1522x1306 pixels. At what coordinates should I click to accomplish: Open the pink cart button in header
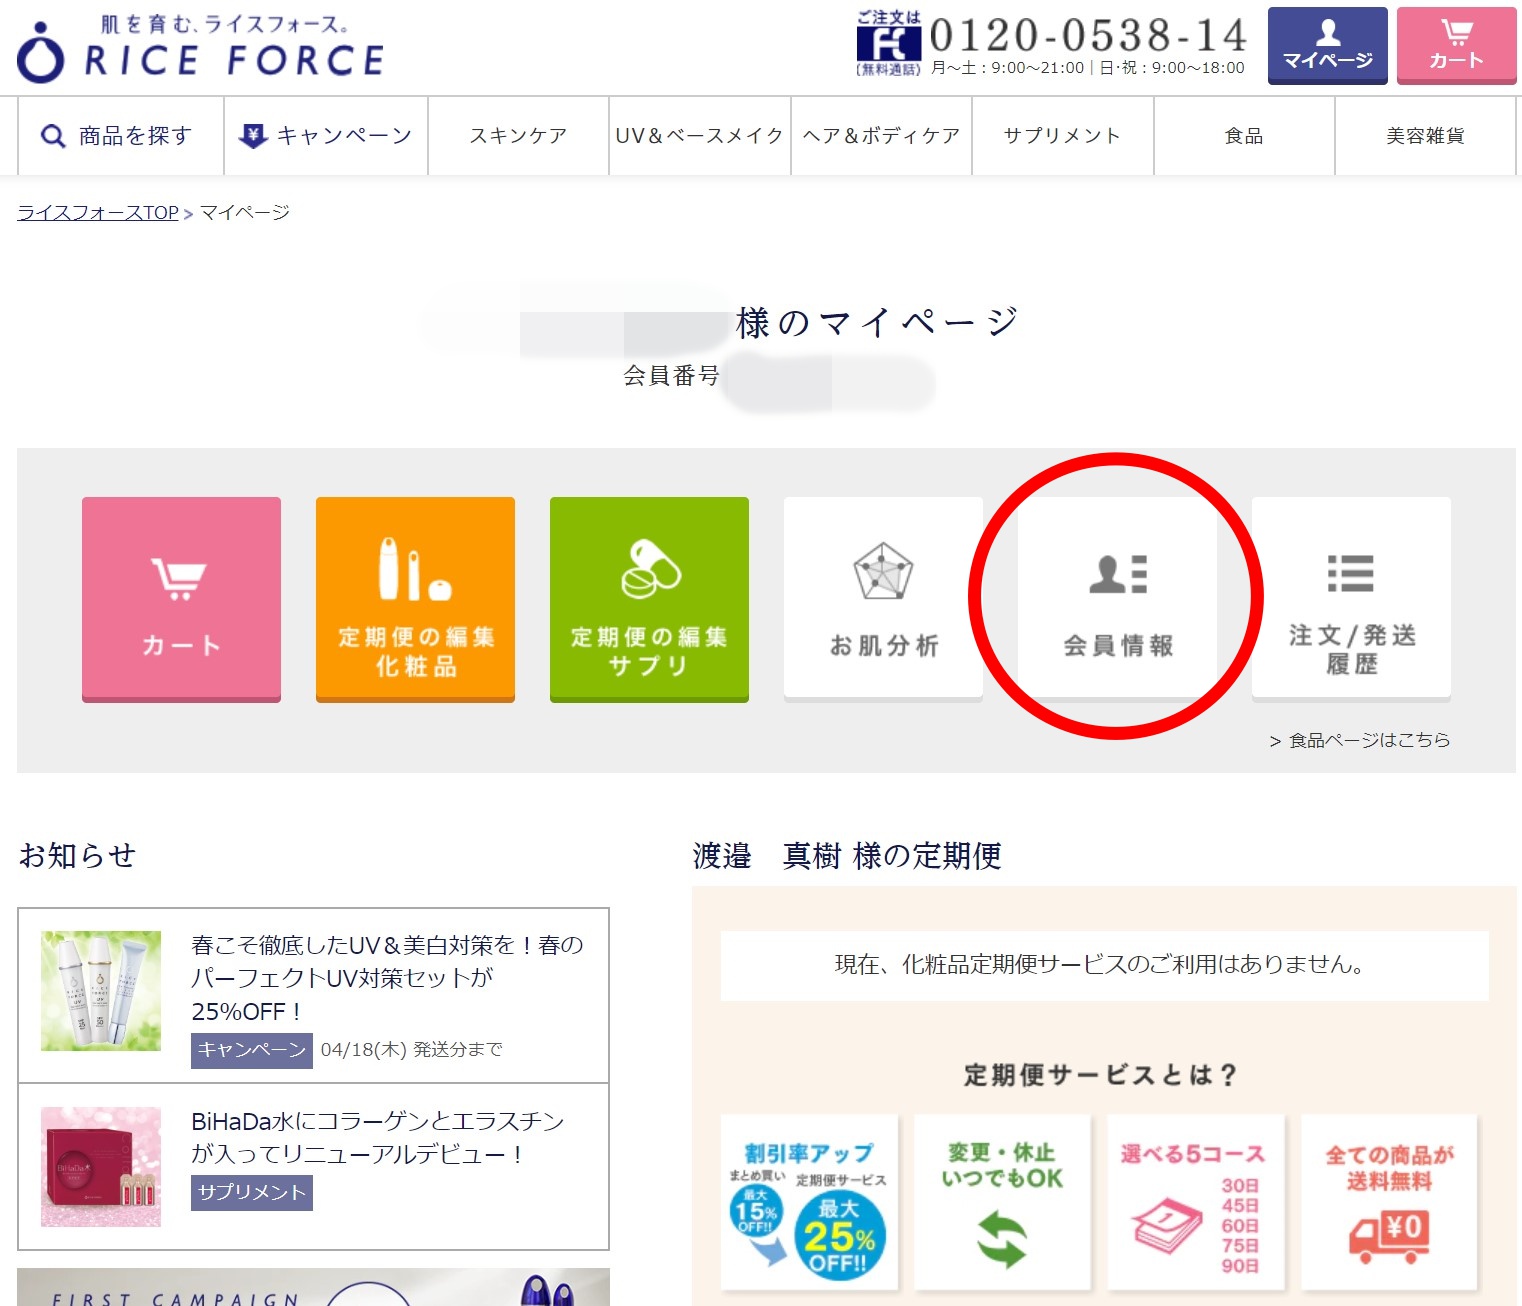click(1455, 46)
